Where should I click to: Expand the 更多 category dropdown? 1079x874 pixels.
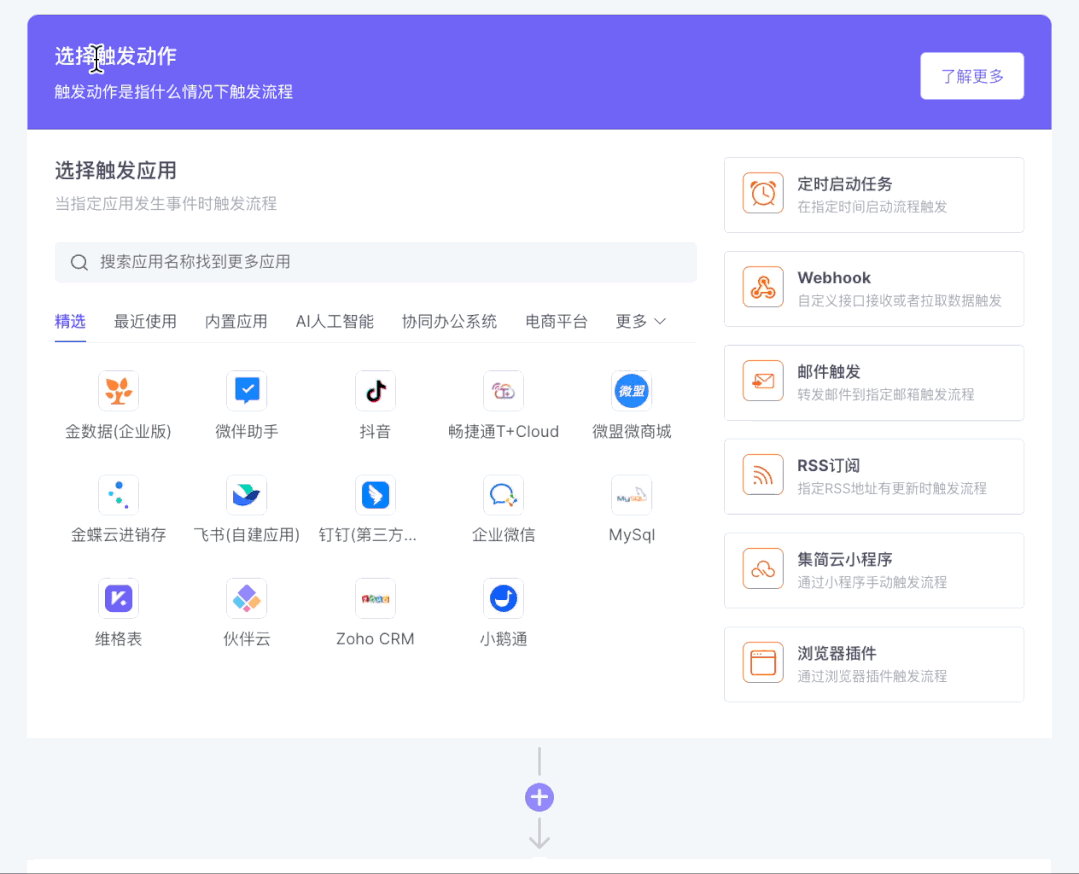point(640,321)
